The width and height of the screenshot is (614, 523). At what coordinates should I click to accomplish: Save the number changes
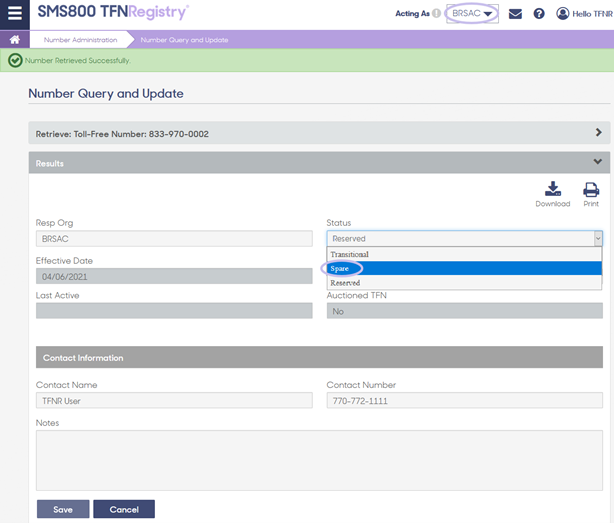[63, 509]
